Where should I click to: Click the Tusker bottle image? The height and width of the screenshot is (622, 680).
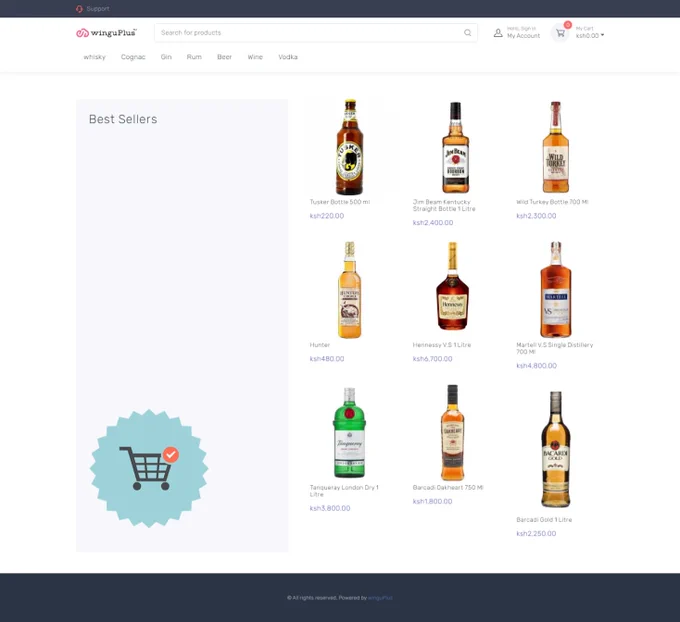350,147
